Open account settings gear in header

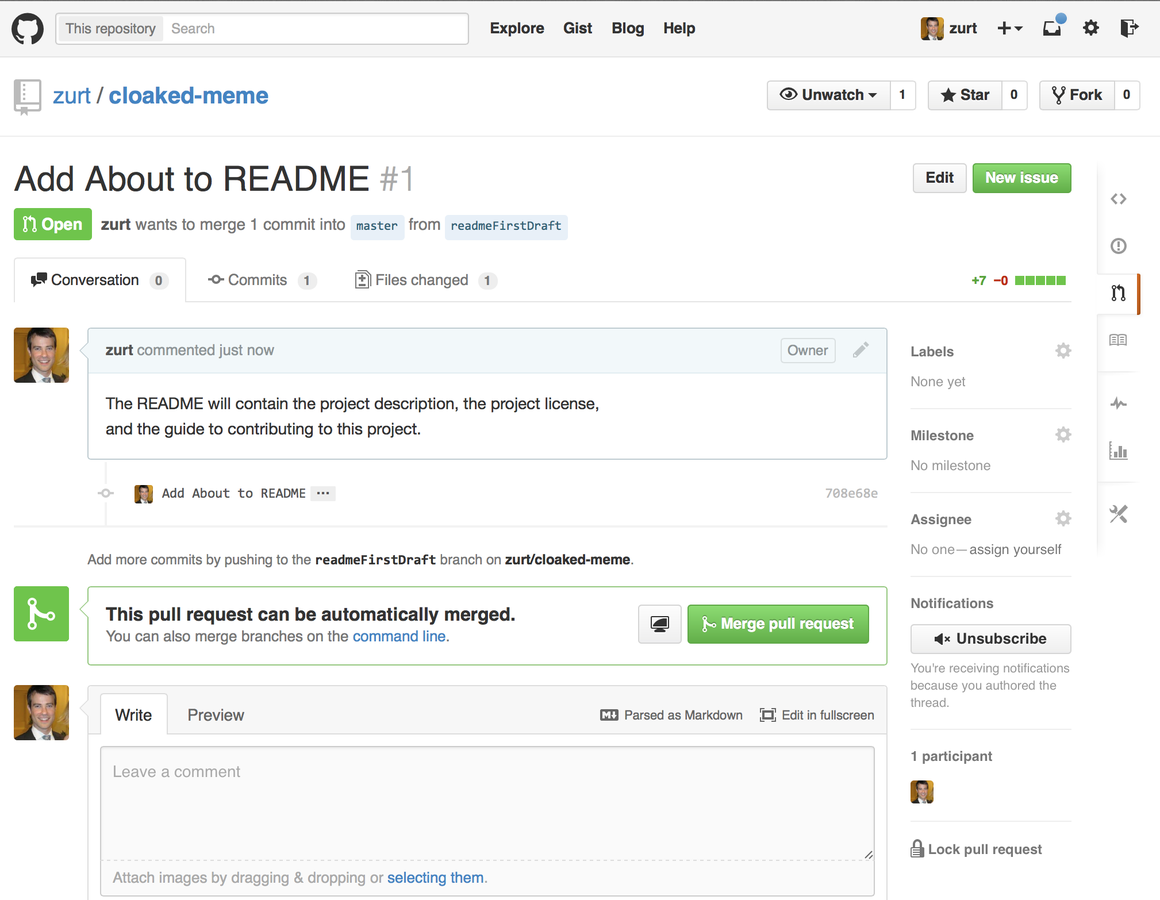tap(1090, 28)
